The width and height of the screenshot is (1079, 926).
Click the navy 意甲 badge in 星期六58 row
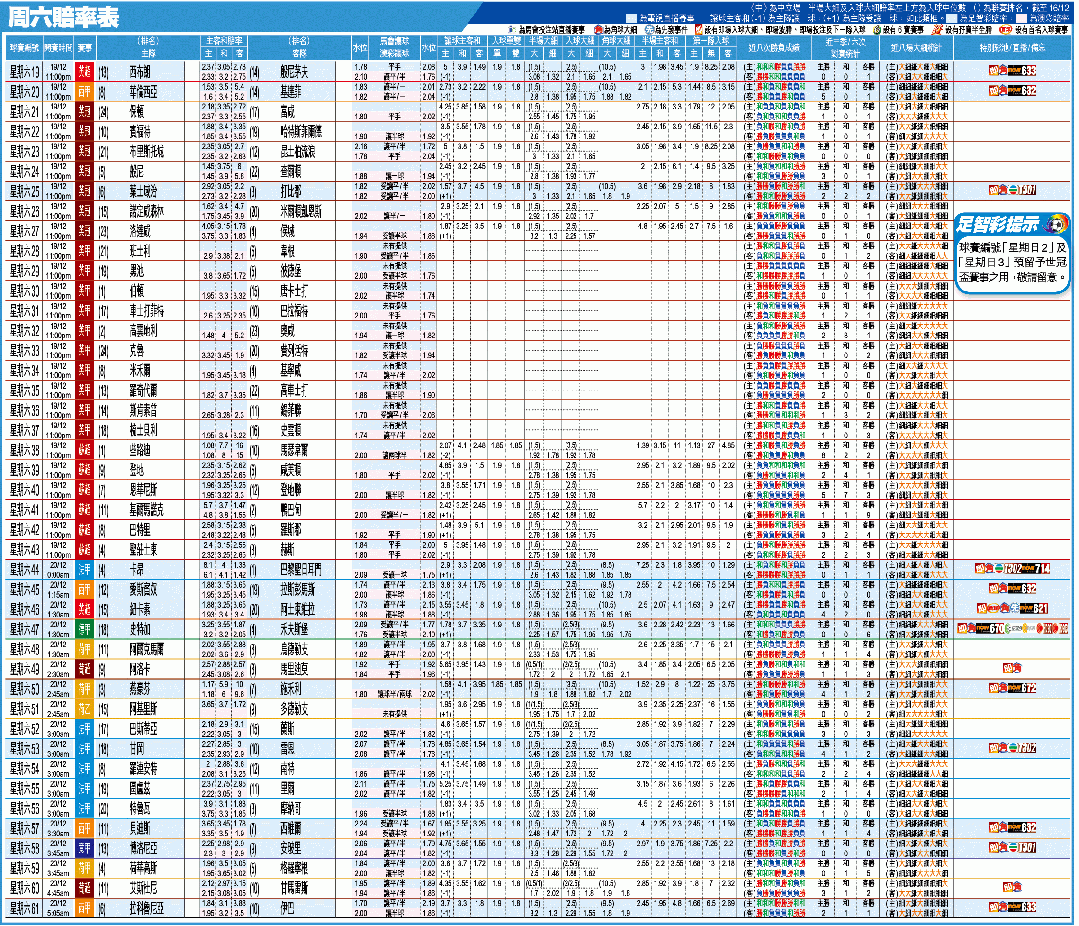click(84, 848)
